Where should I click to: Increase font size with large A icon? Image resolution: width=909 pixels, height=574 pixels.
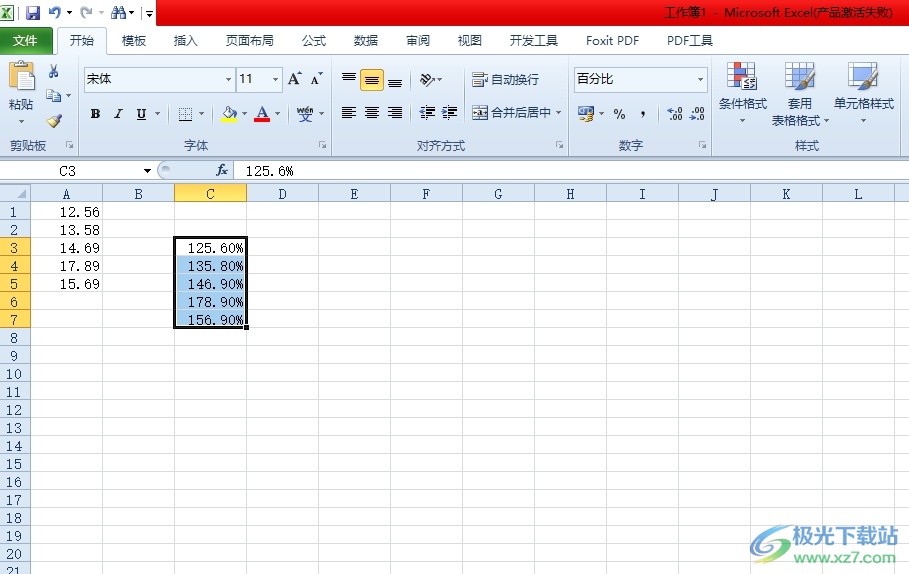pyautogui.click(x=294, y=79)
